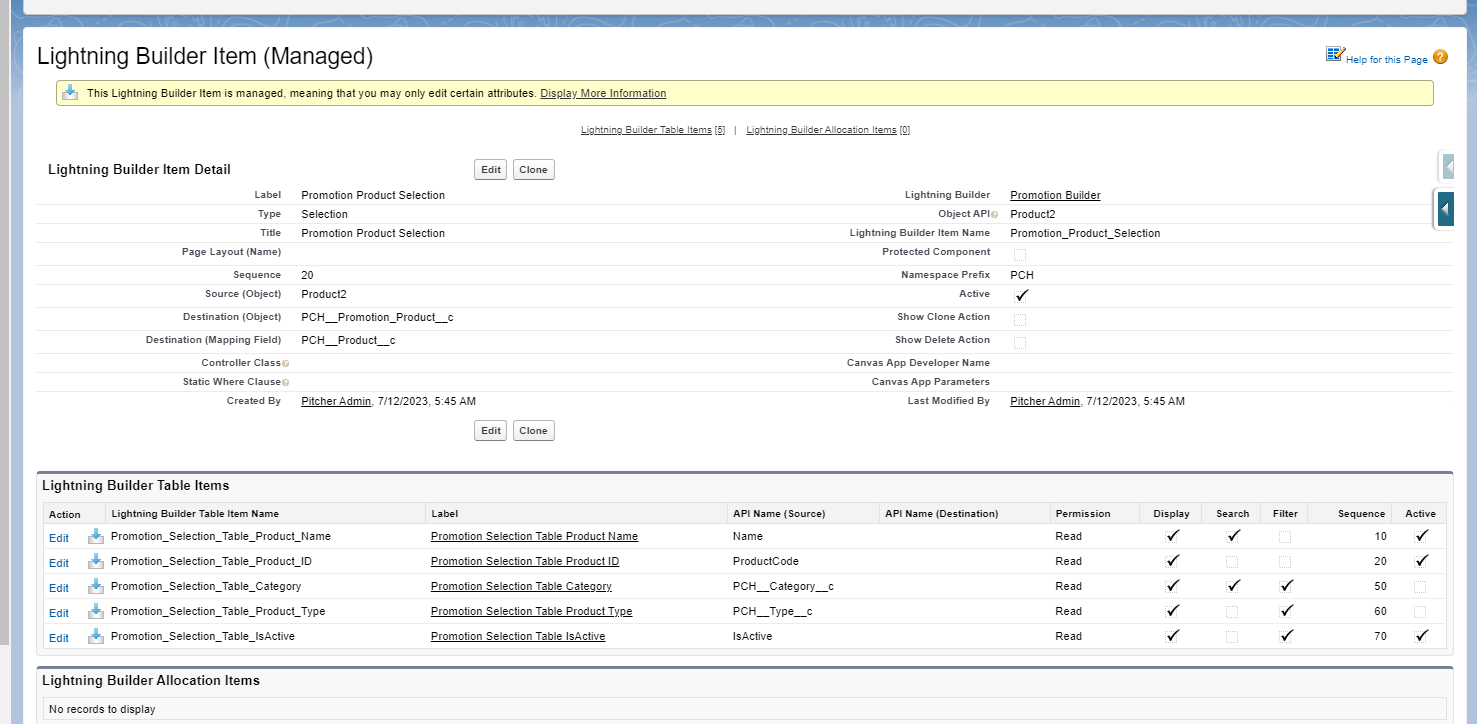
Task: Click the Sequence column header
Action: (1361, 513)
